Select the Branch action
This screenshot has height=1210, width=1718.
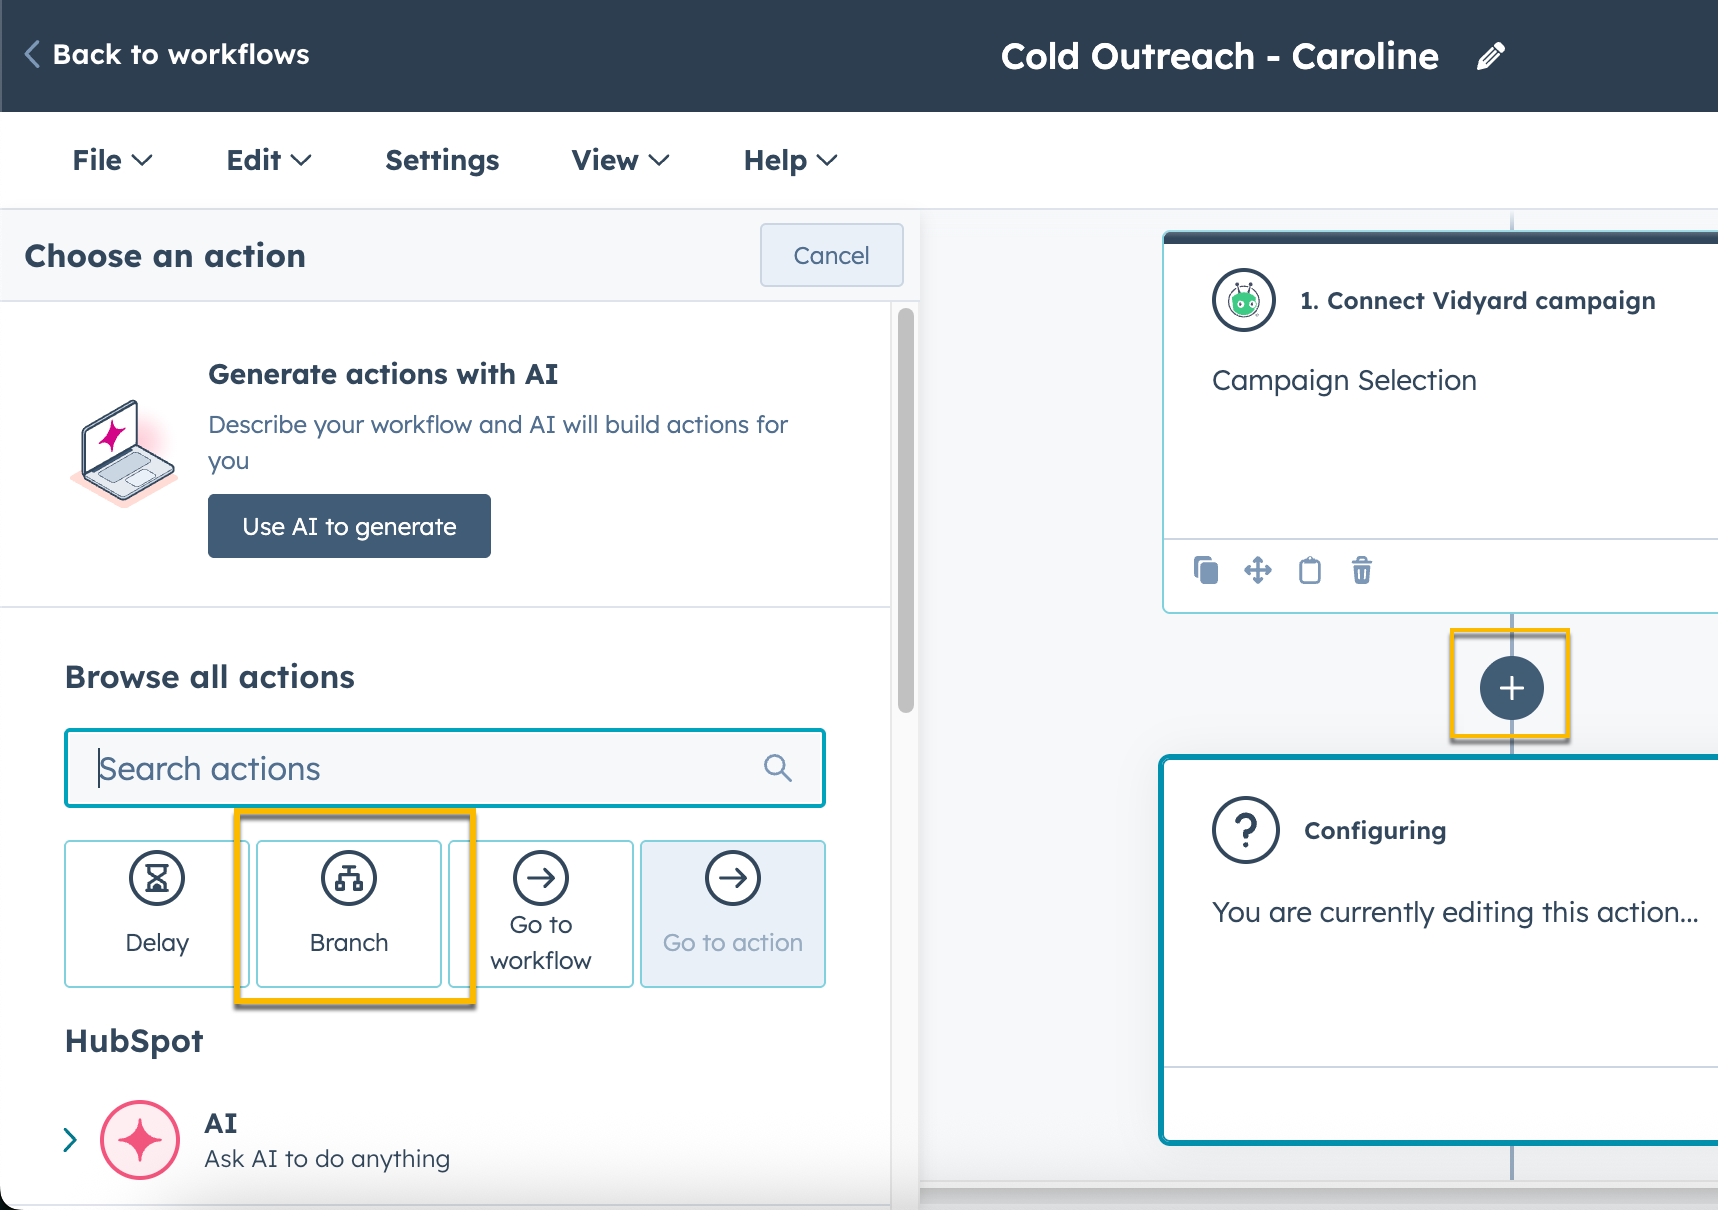point(348,913)
